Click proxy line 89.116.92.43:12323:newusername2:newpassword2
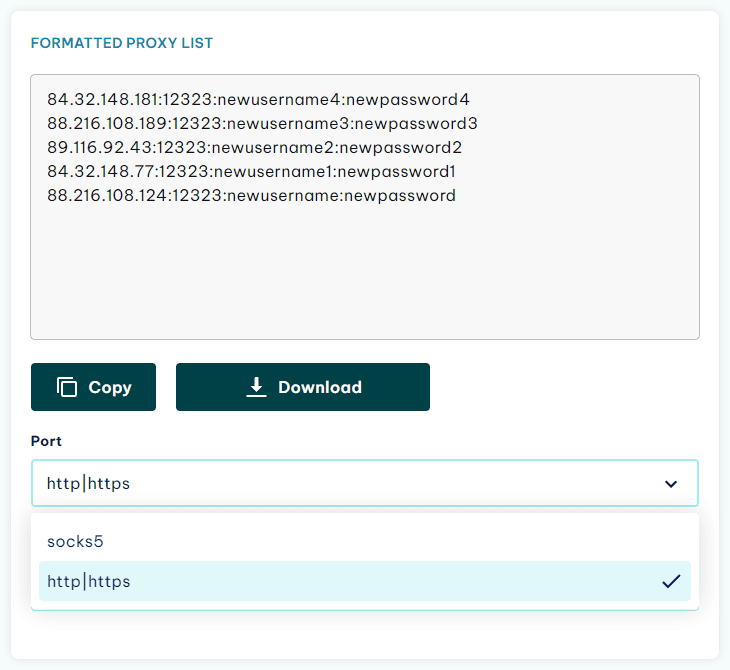The width and height of the screenshot is (730, 670). [254, 148]
